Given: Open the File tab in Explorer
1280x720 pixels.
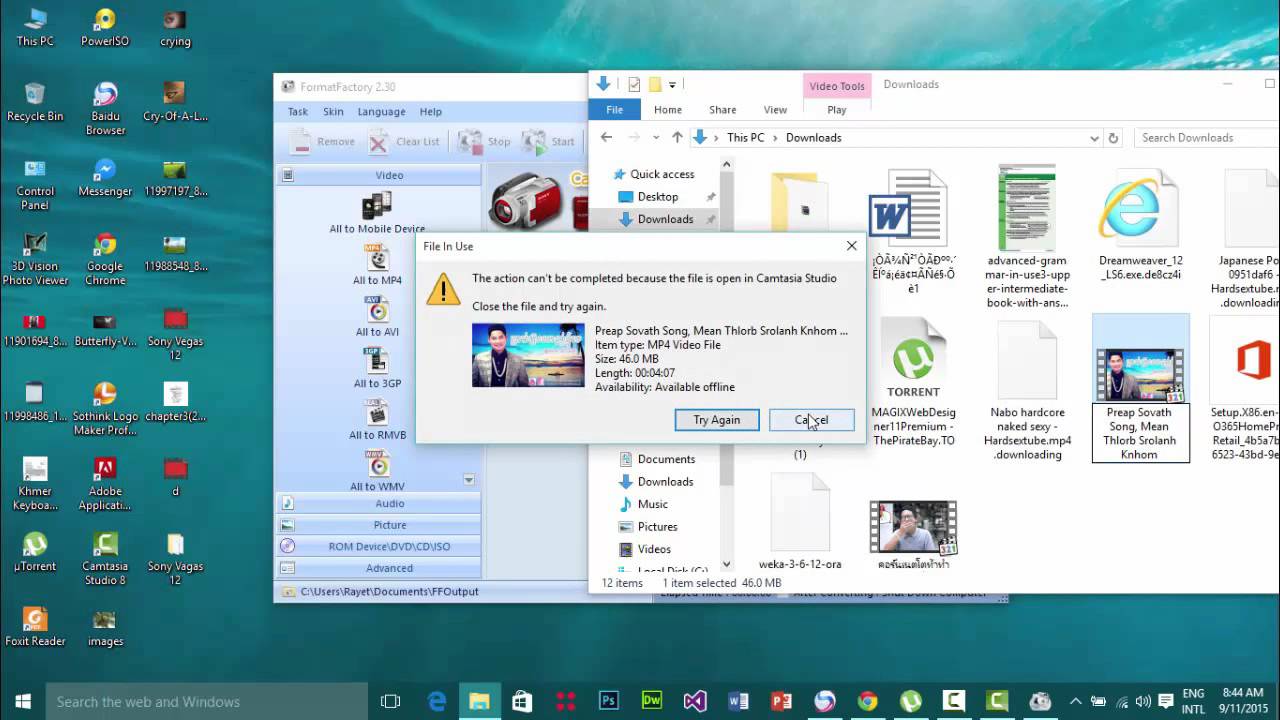Looking at the screenshot, I should pos(614,110).
